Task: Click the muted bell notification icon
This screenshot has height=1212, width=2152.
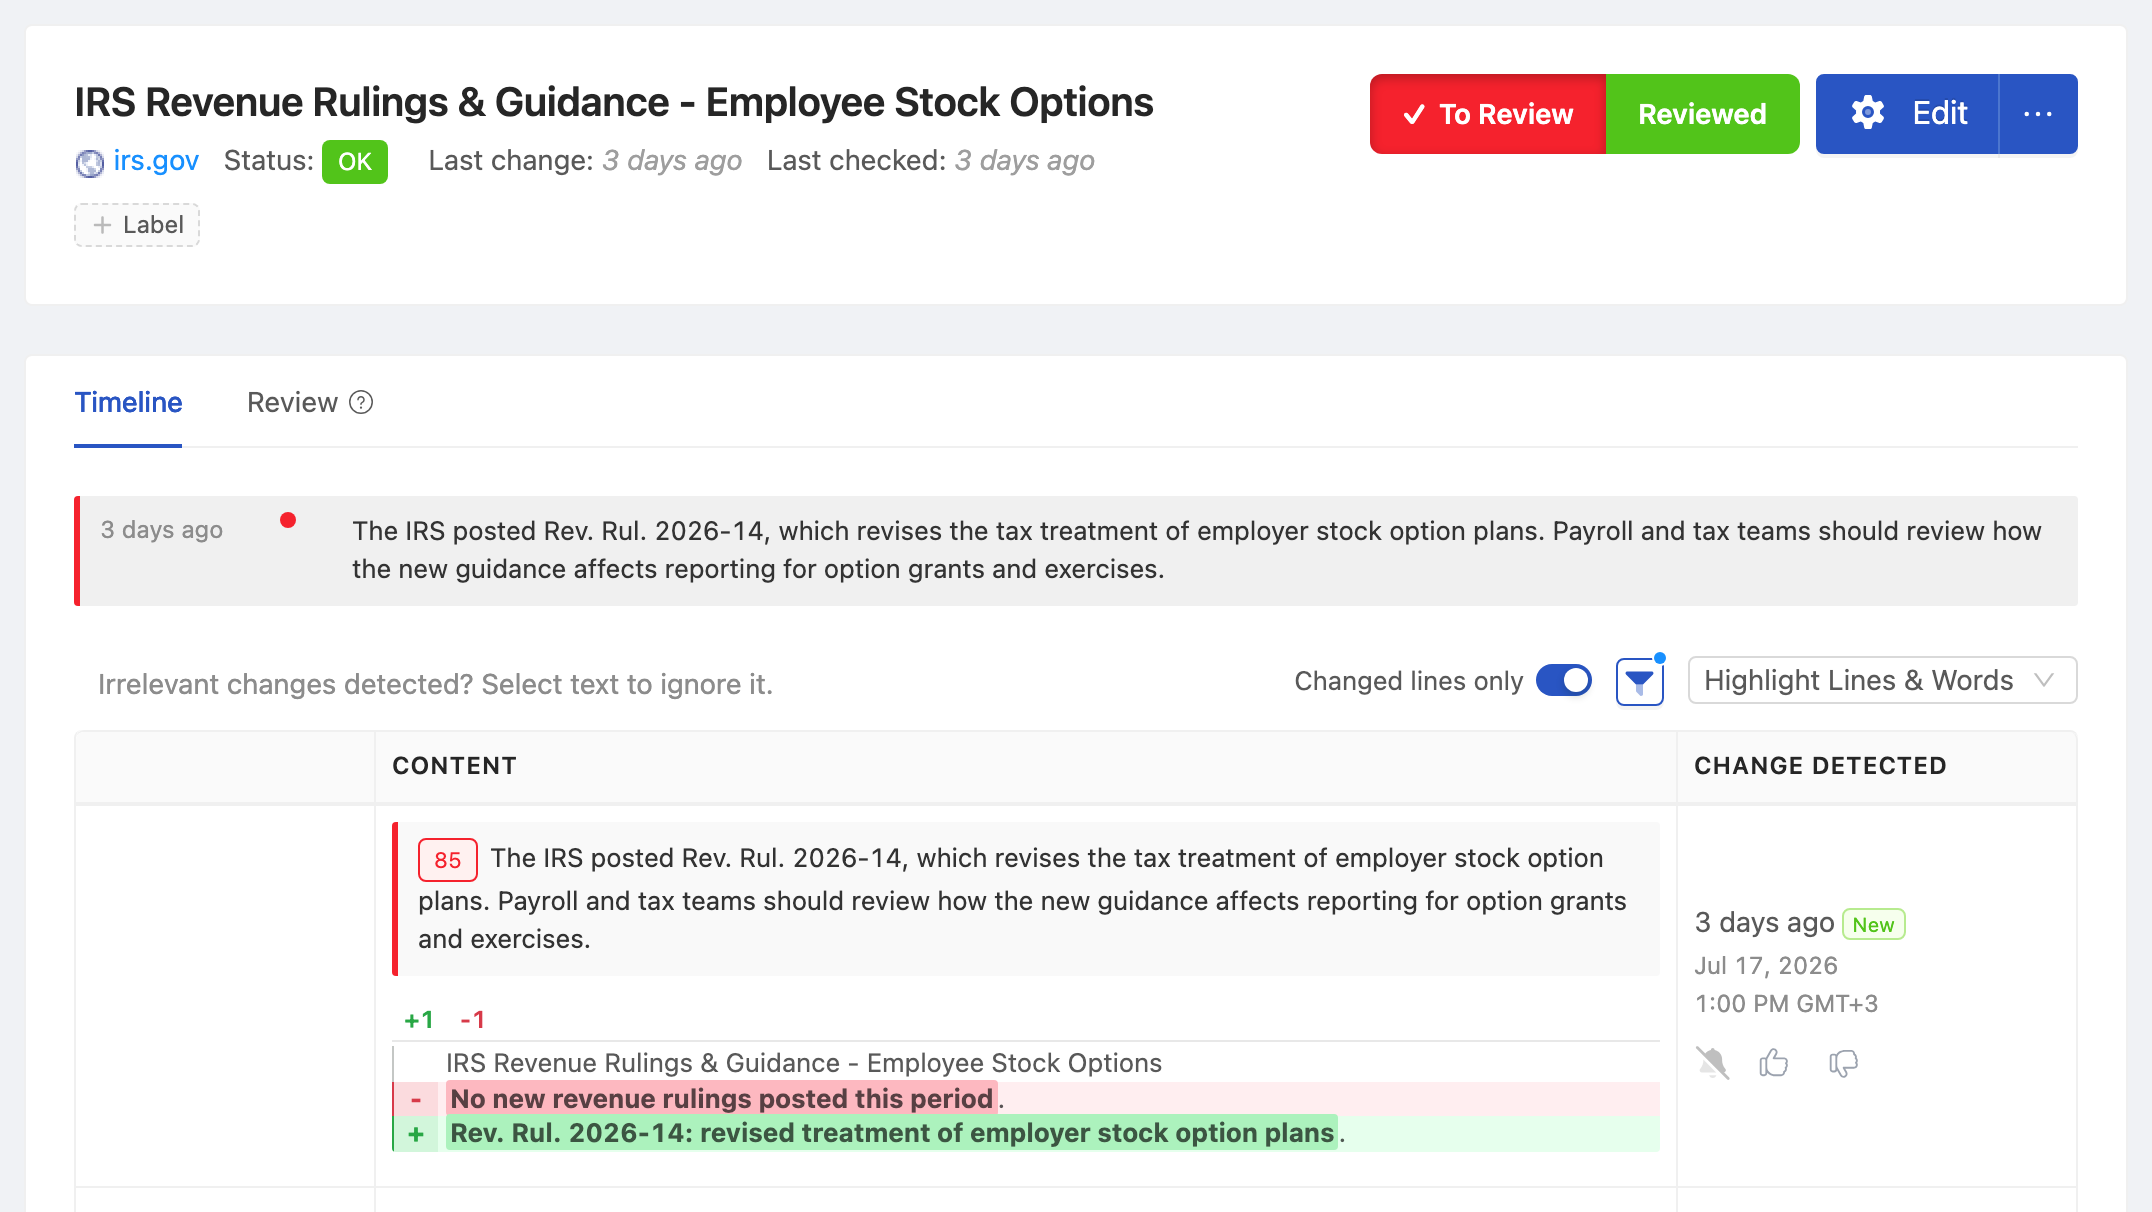Action: 1712,1062
